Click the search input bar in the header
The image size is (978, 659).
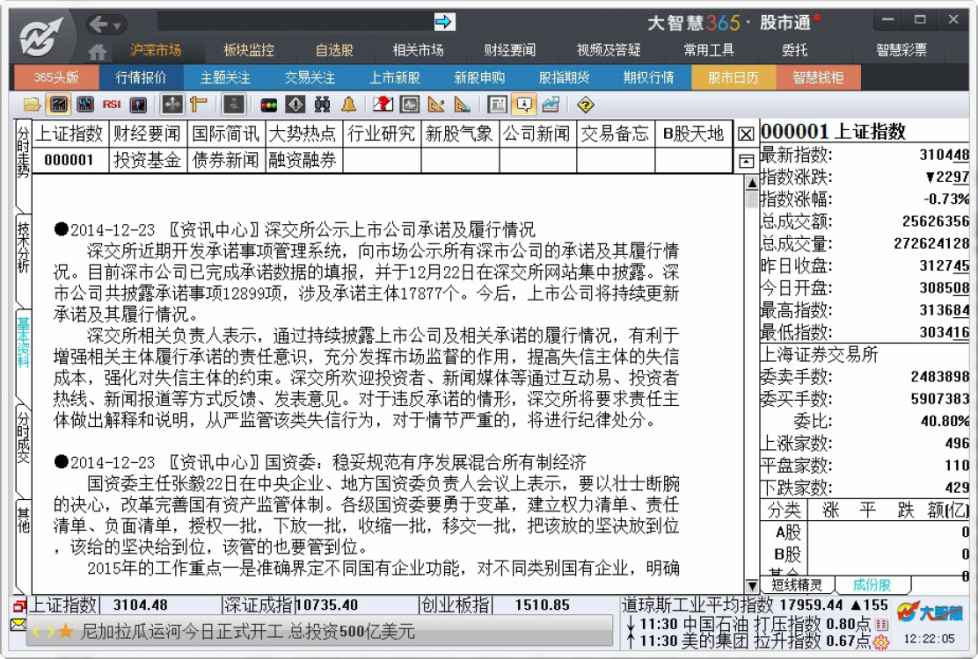(294, 22)
